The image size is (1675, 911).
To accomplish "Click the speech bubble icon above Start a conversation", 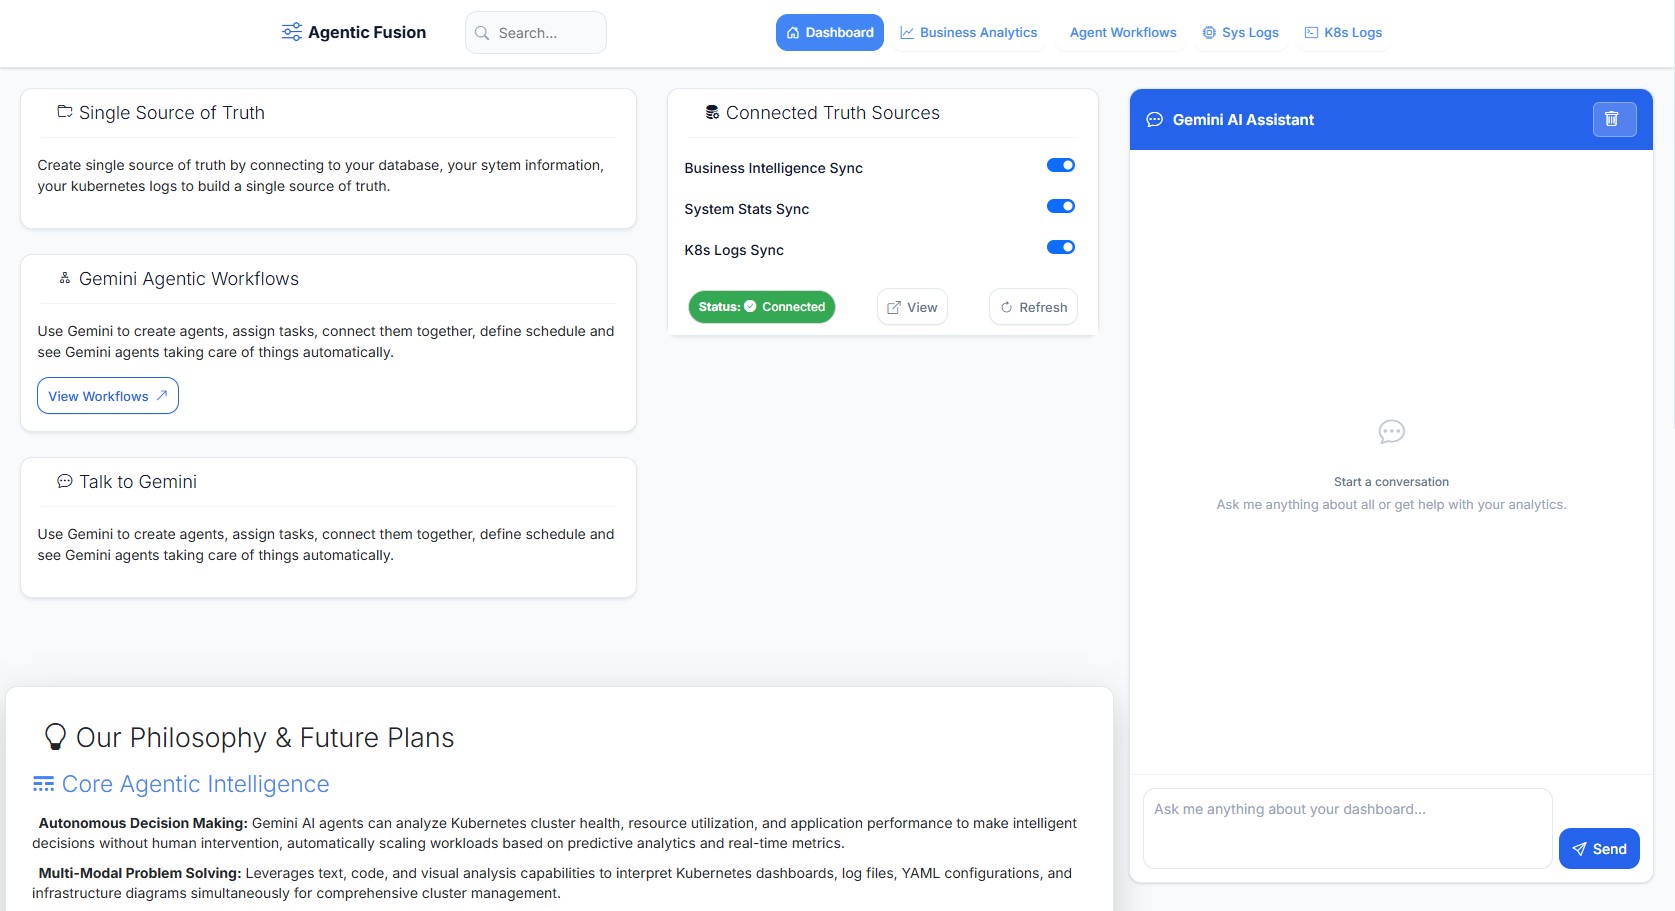I will [x=1391, y=432].
